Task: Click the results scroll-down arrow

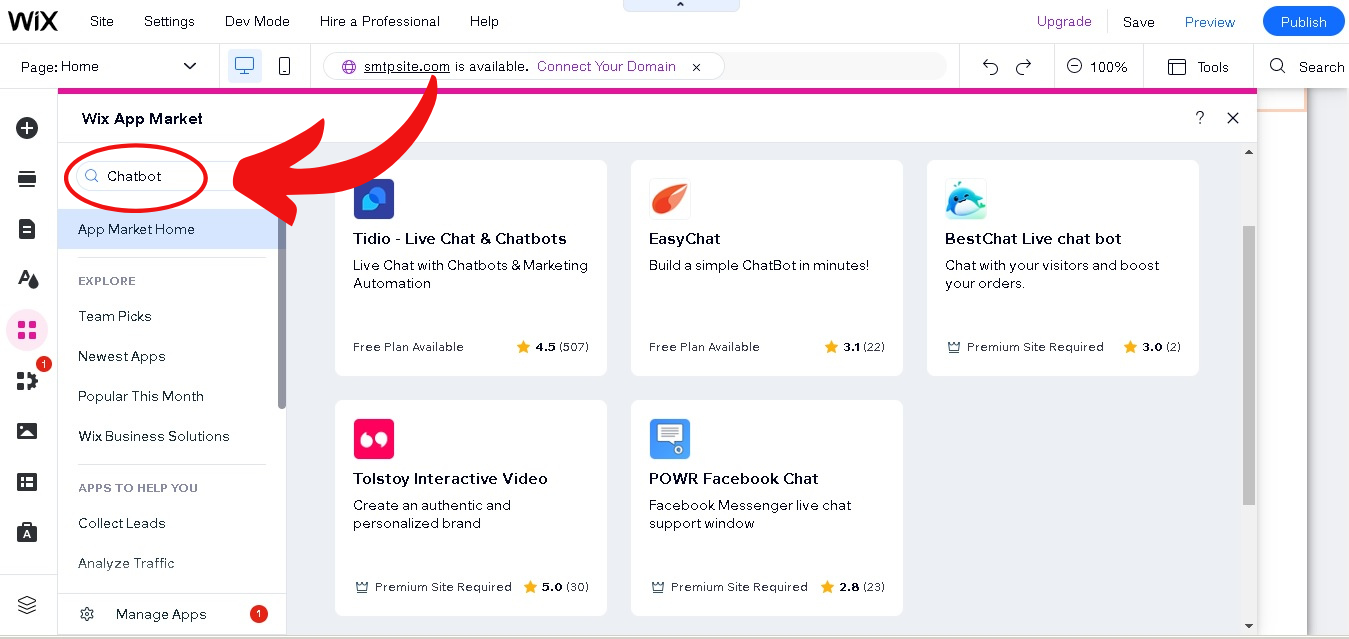Action: click(x=1249, y=627)
